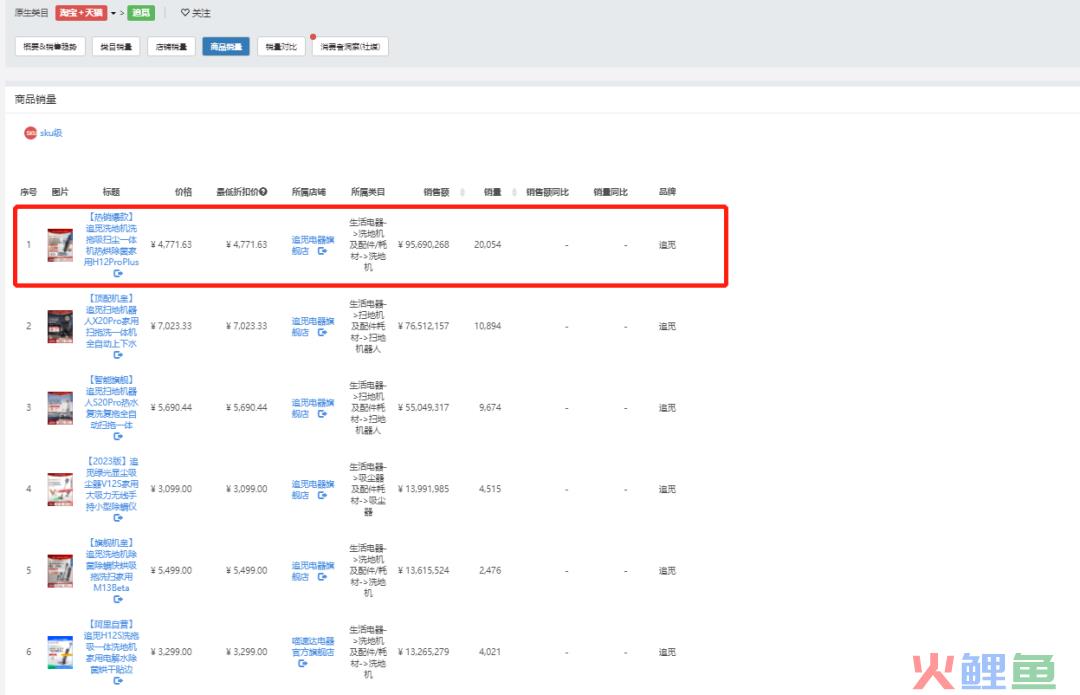The height and width of the screenshot is (695, 1080).
Task: Open external link icon under X20Pro title
Action: tap(118, 355)
